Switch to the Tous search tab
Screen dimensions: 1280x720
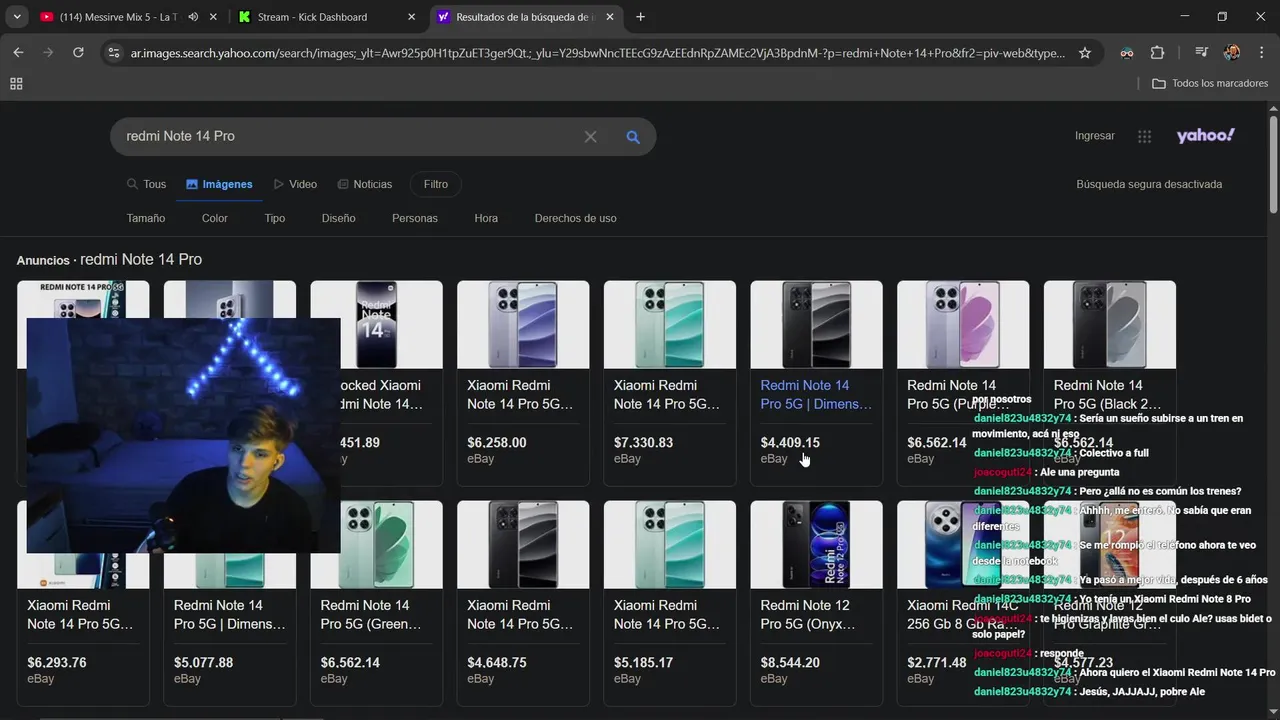[x=146, y=184]
